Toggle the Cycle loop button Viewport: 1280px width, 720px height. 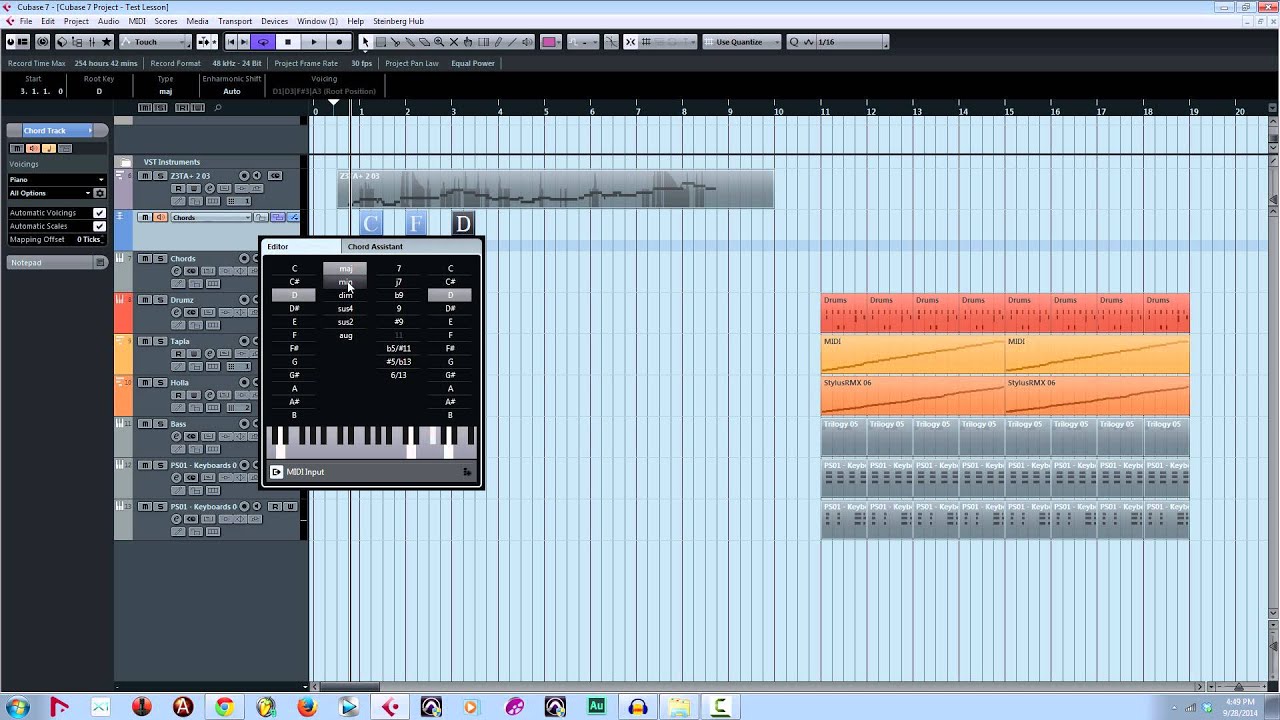coord(263,42)
